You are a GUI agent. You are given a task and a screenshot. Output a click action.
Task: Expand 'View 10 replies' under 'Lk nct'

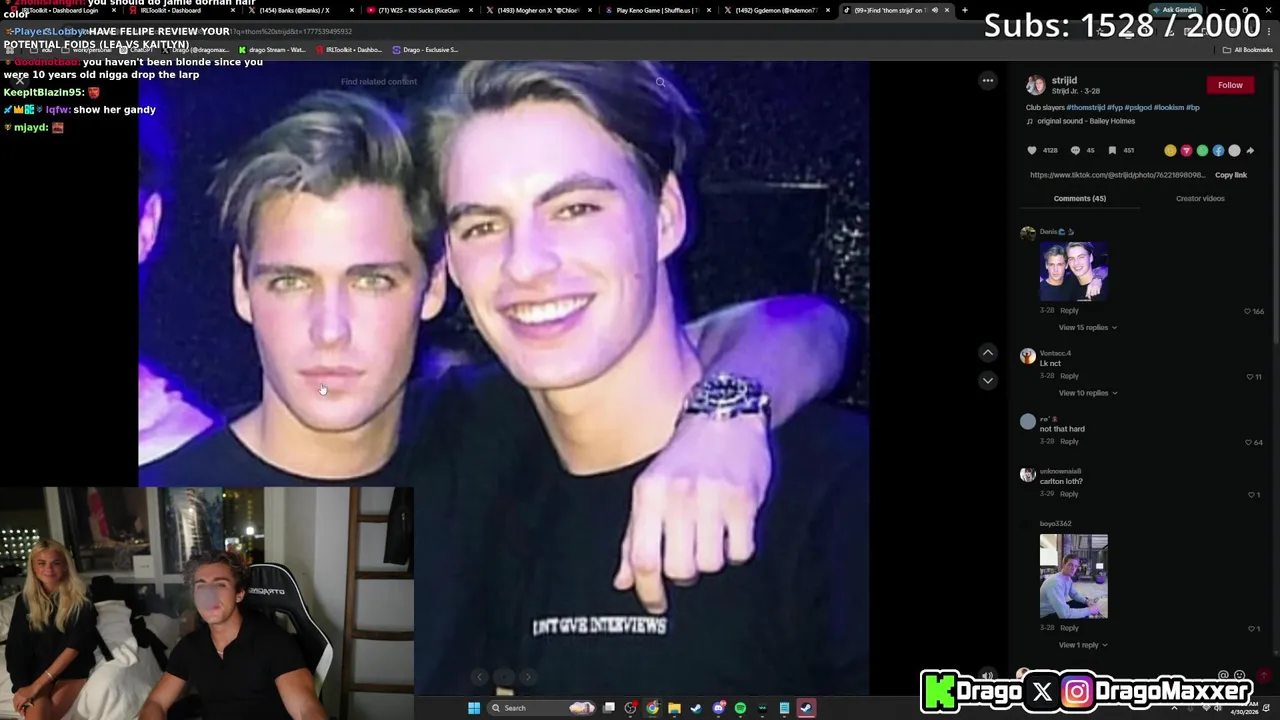click(x=1087, y=393)
